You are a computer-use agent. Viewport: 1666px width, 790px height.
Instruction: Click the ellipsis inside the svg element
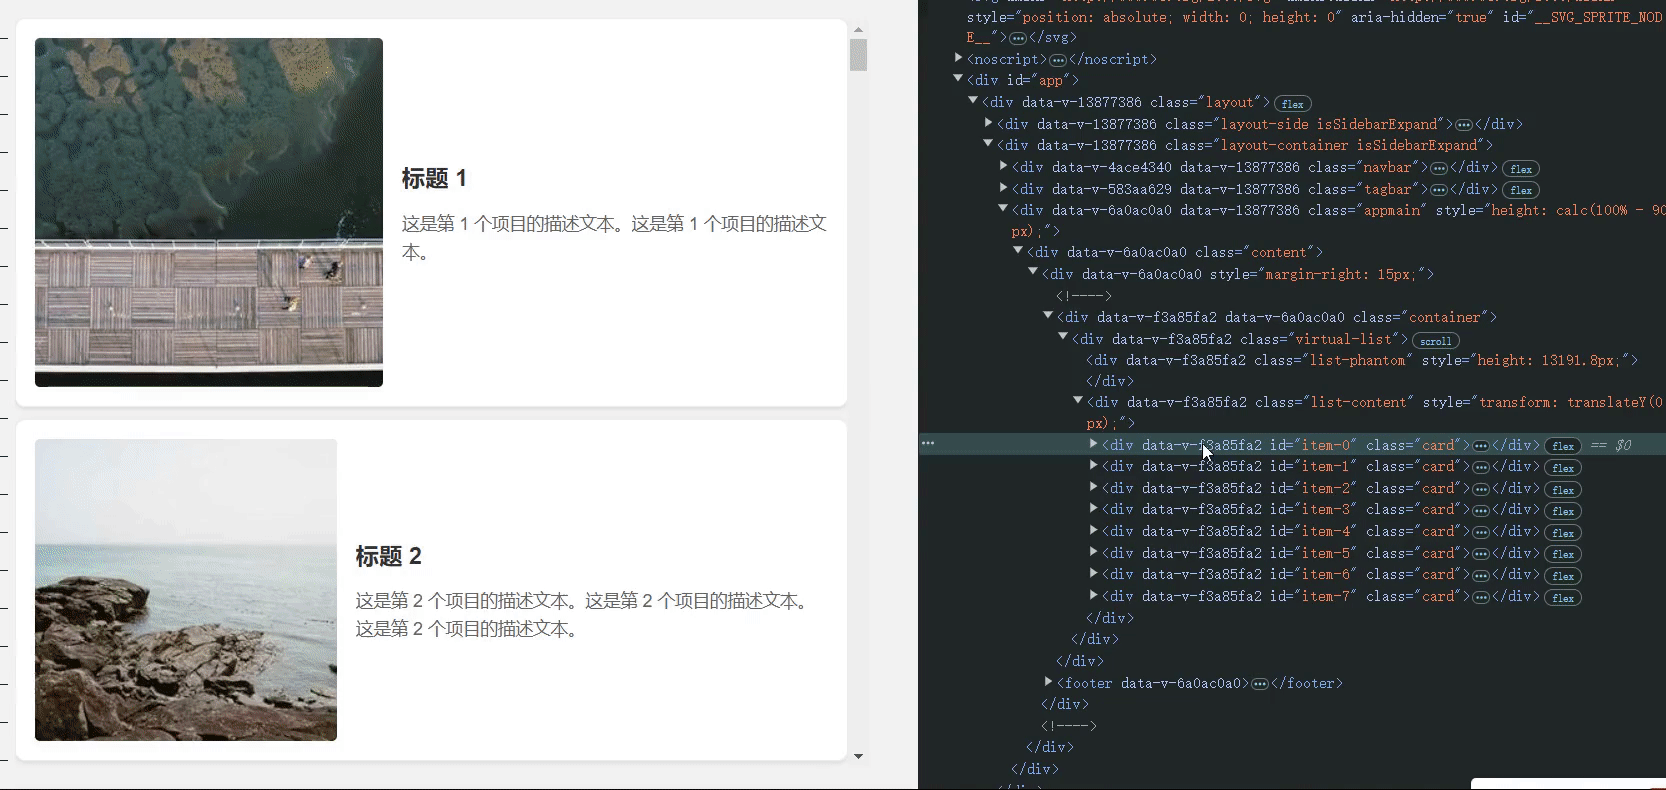(1018, 38)
